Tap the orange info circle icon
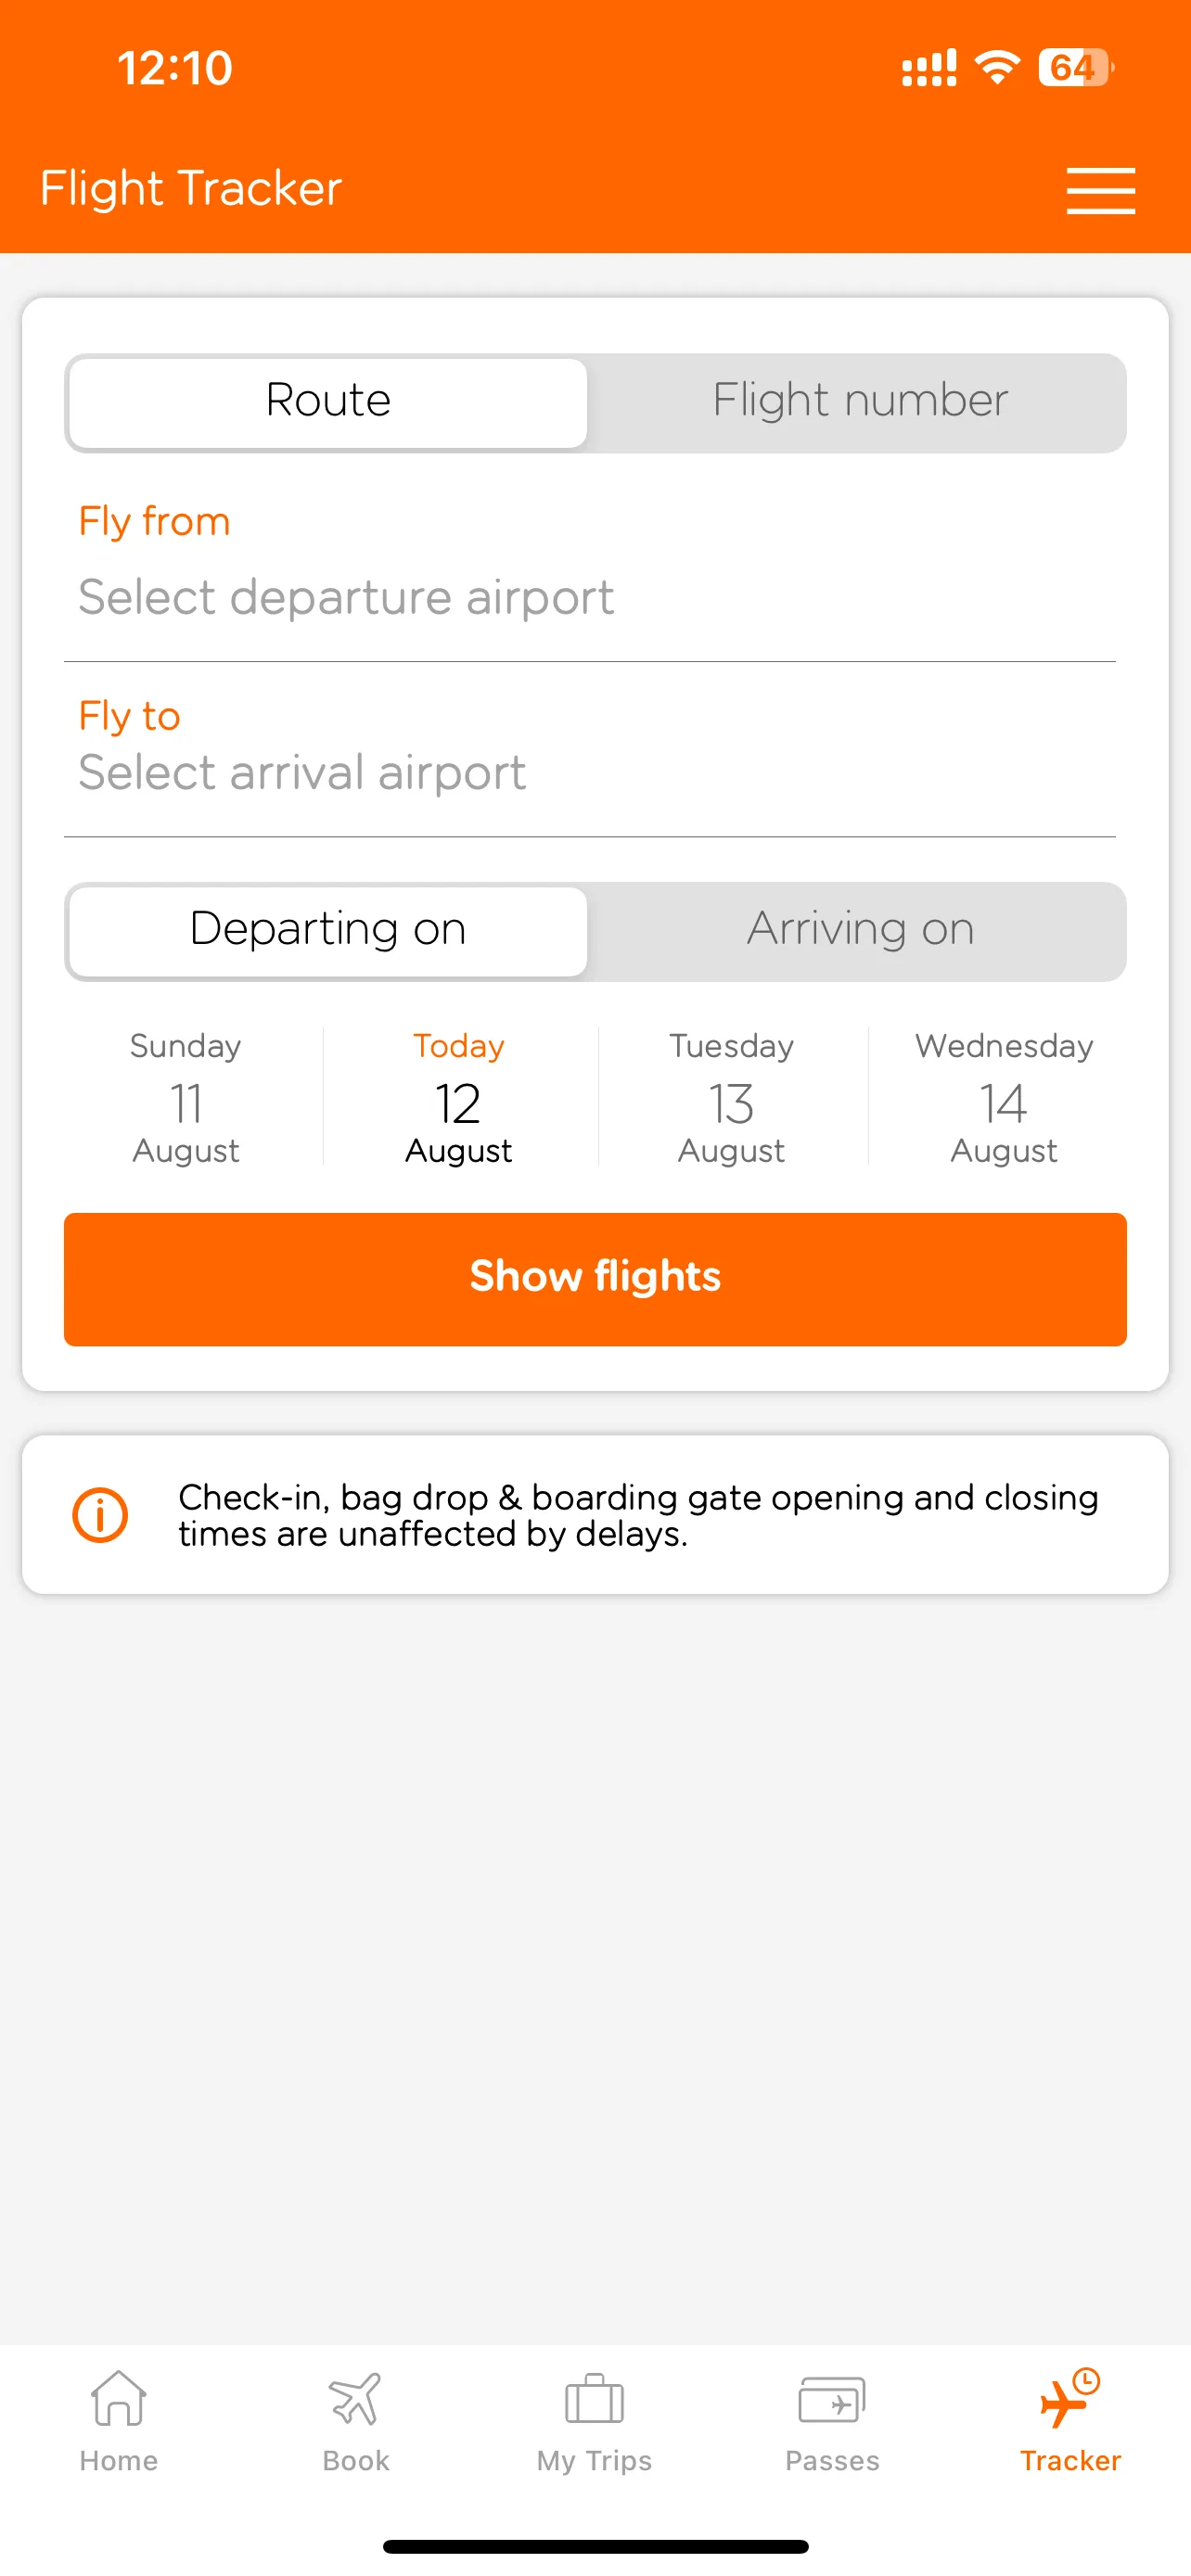The image size is (1191, 2576). click(100, 1515)
